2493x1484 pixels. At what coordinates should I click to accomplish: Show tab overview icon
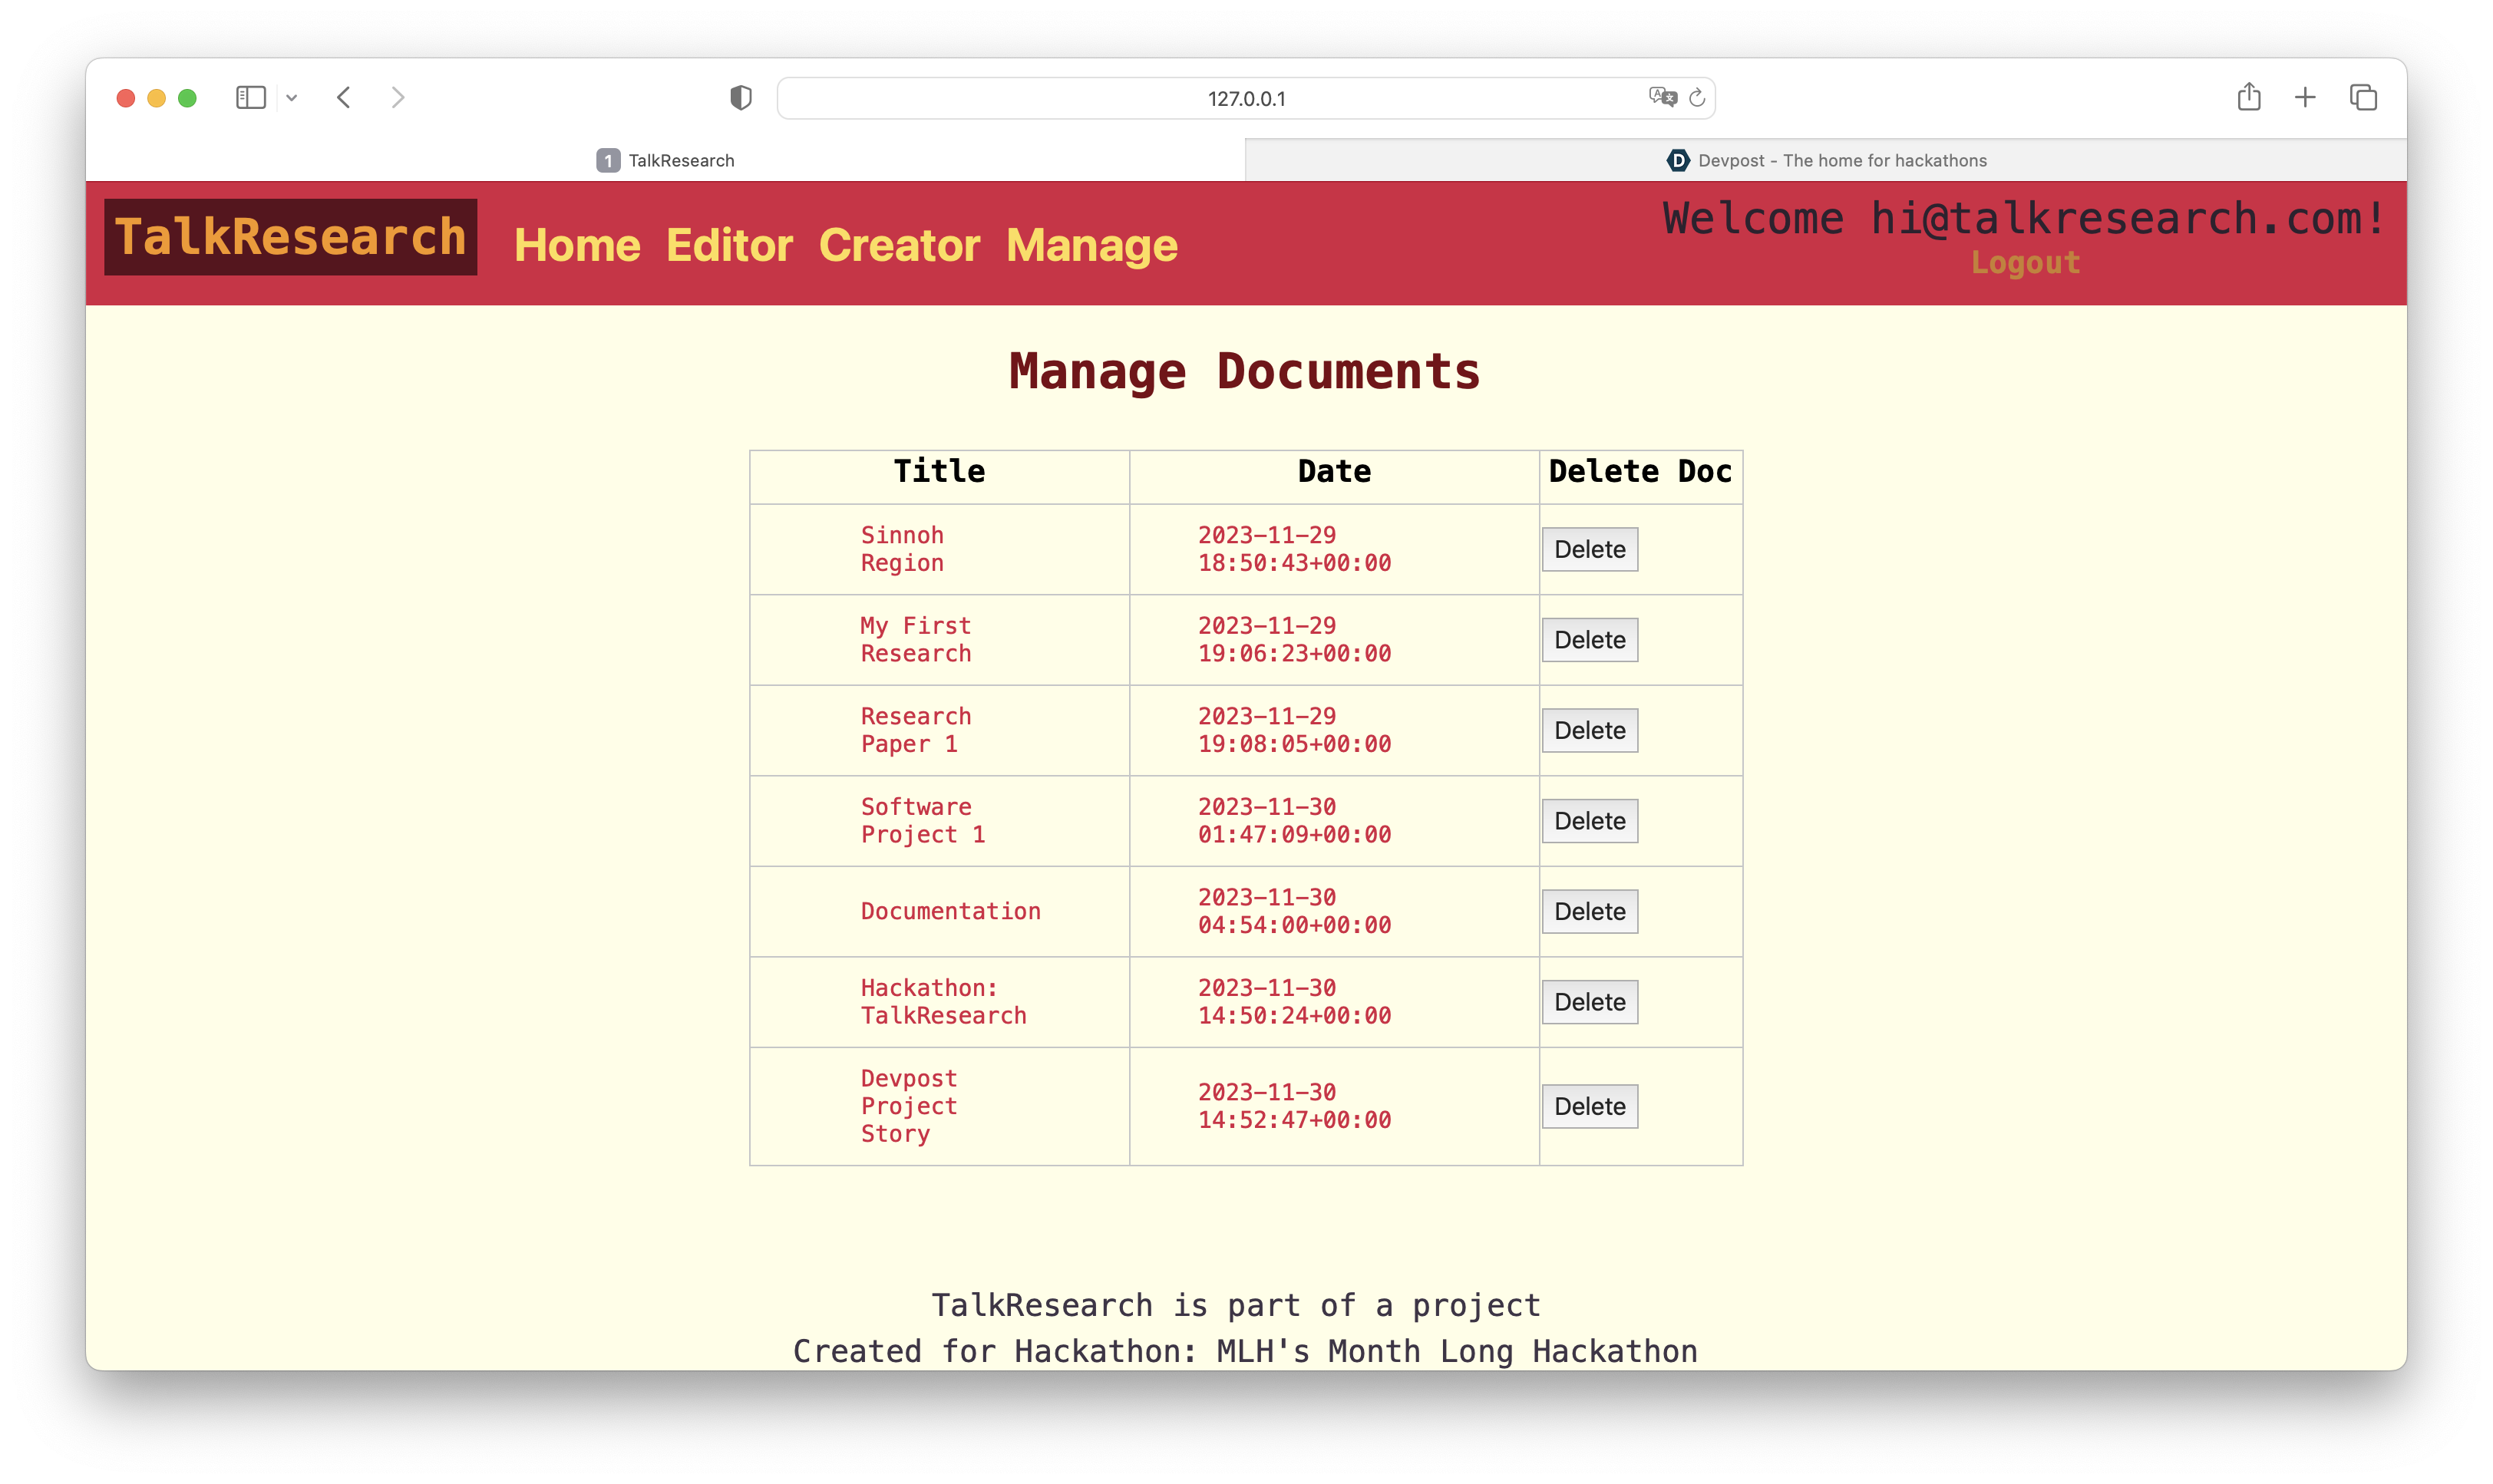tap(2363, 98)
